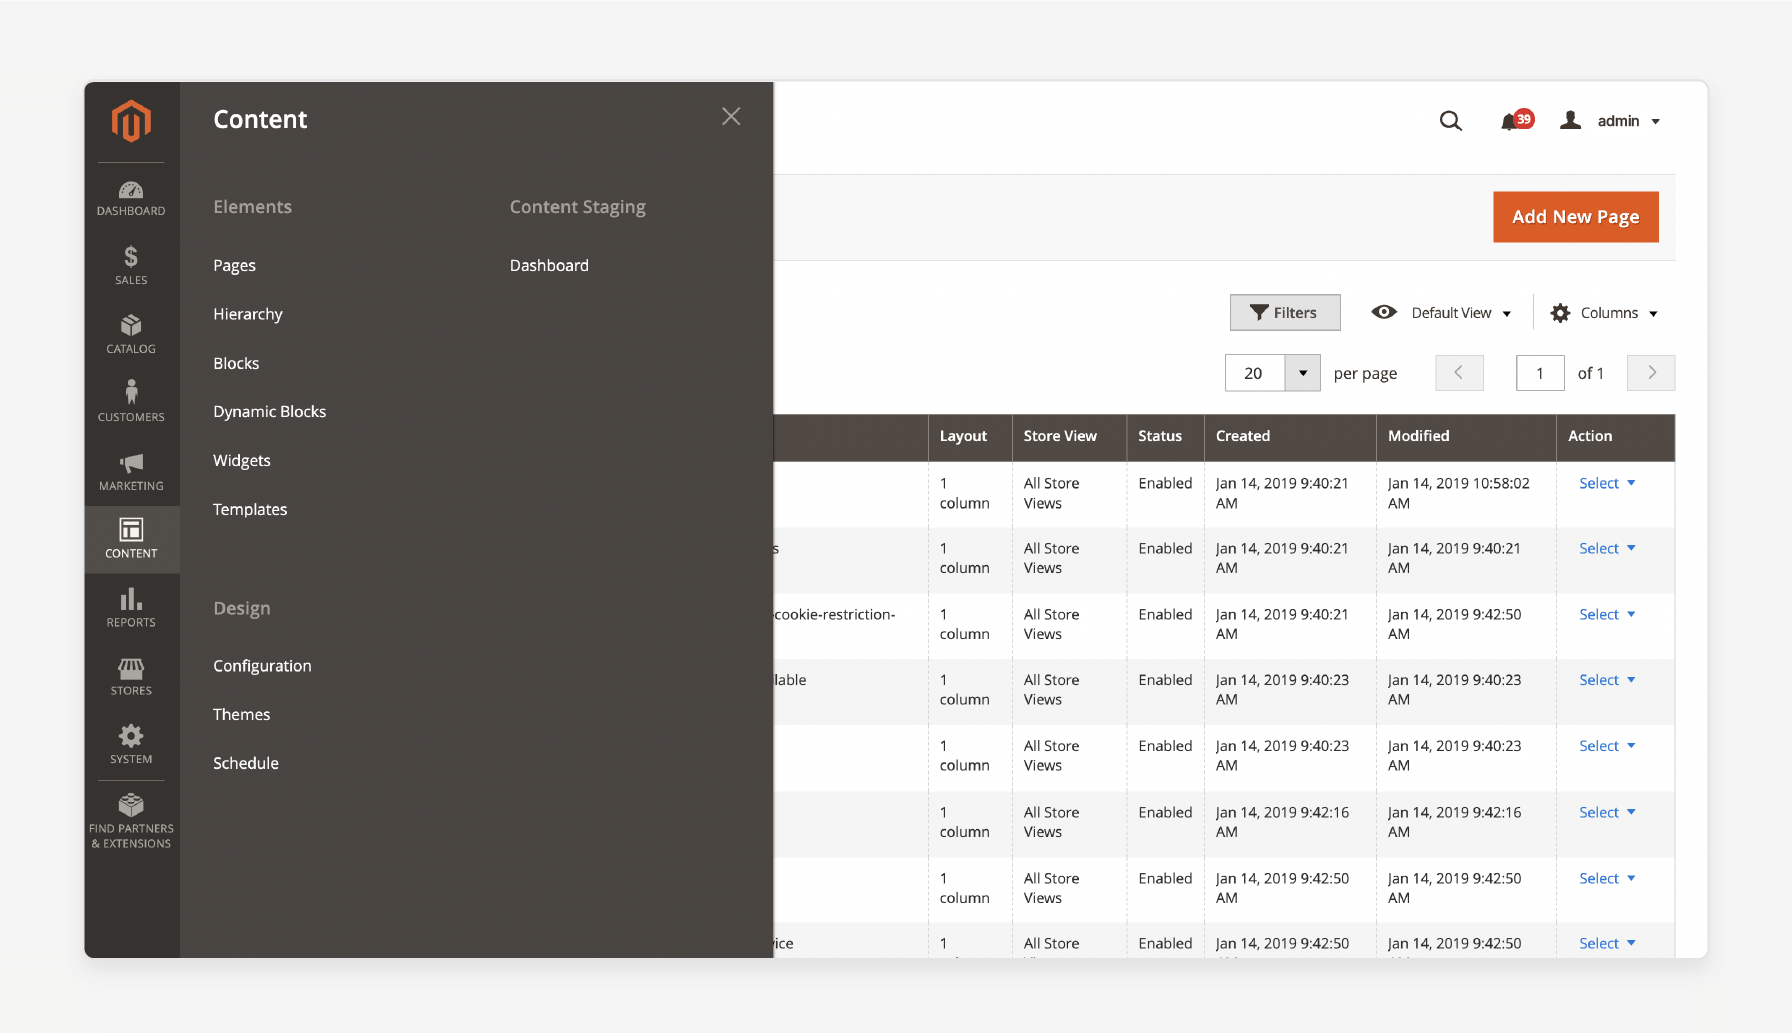Open the Catalog sidebar menu
The image size is (1792, 1033).
pyautogui.click(x=131, y=335)
